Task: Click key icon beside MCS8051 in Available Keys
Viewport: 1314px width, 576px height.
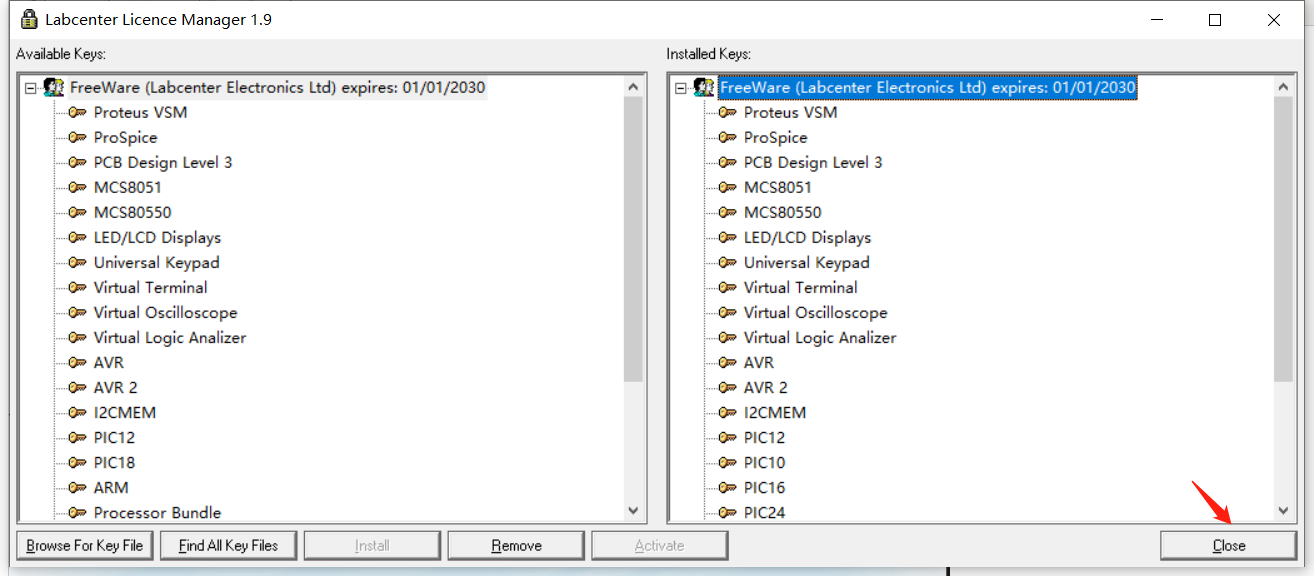Action: click(77, 187)
